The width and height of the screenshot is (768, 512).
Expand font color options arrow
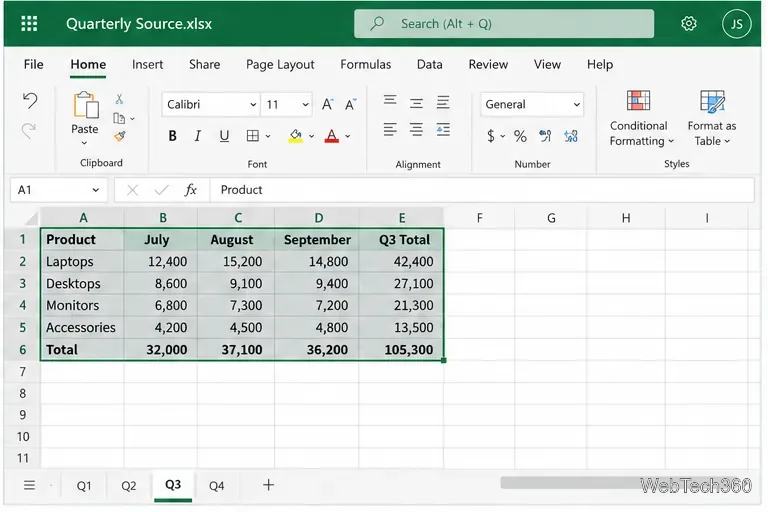tap(348, 136)
